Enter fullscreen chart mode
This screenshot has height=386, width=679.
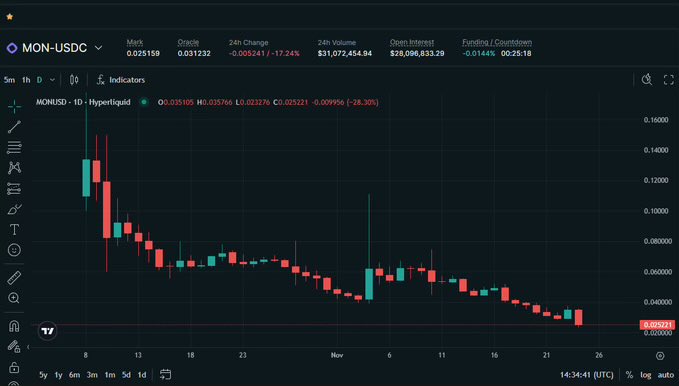tap(669, 80)
